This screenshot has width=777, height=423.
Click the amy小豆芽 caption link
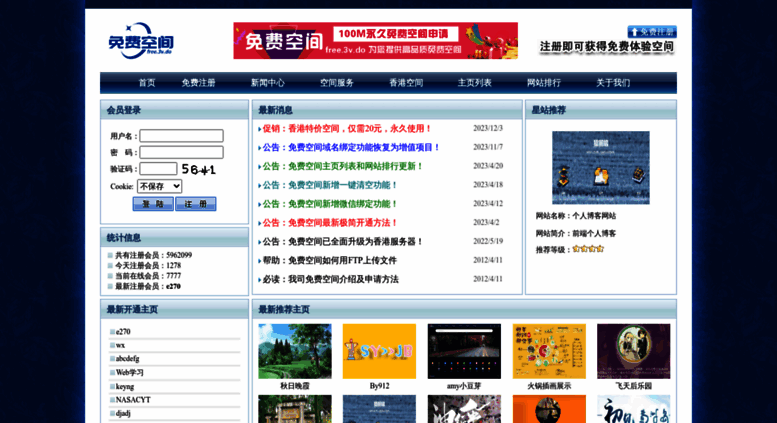point(464,386)
